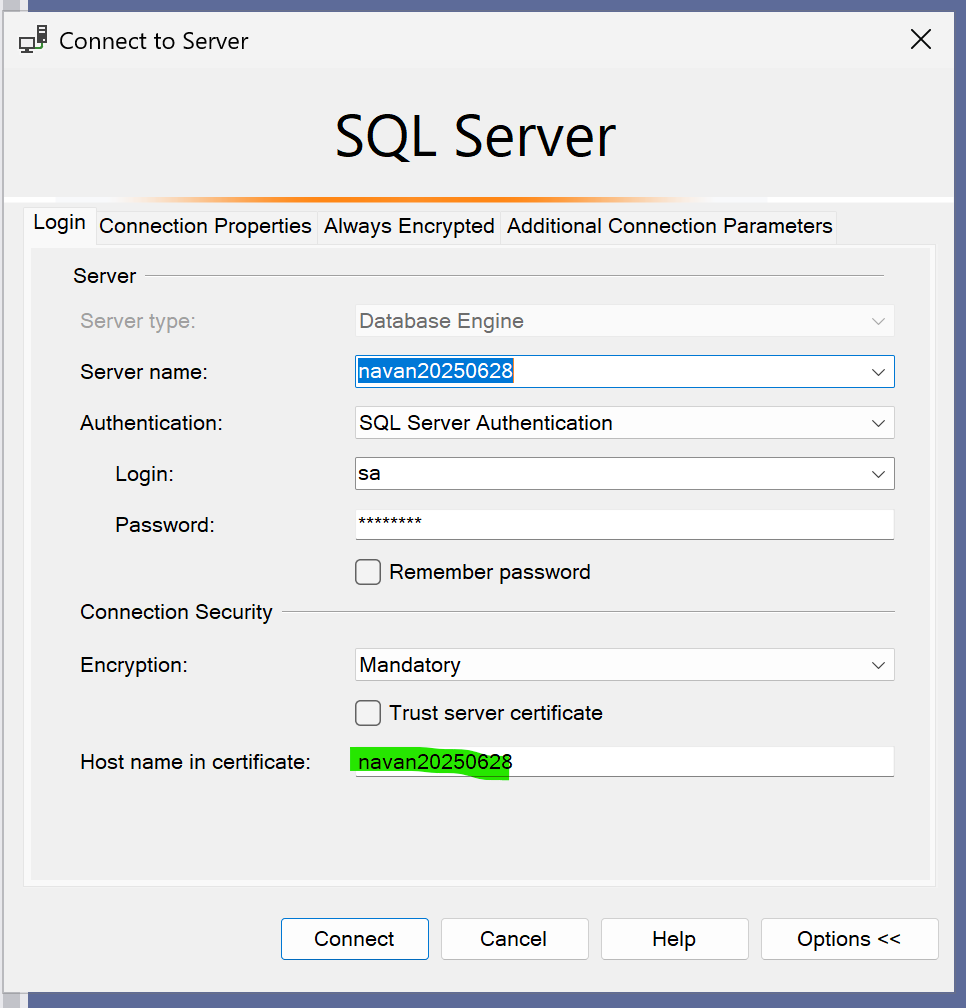This screenshot has height=1008, width=966.
Task: Collapse options with Options << button
Action: 849,939
